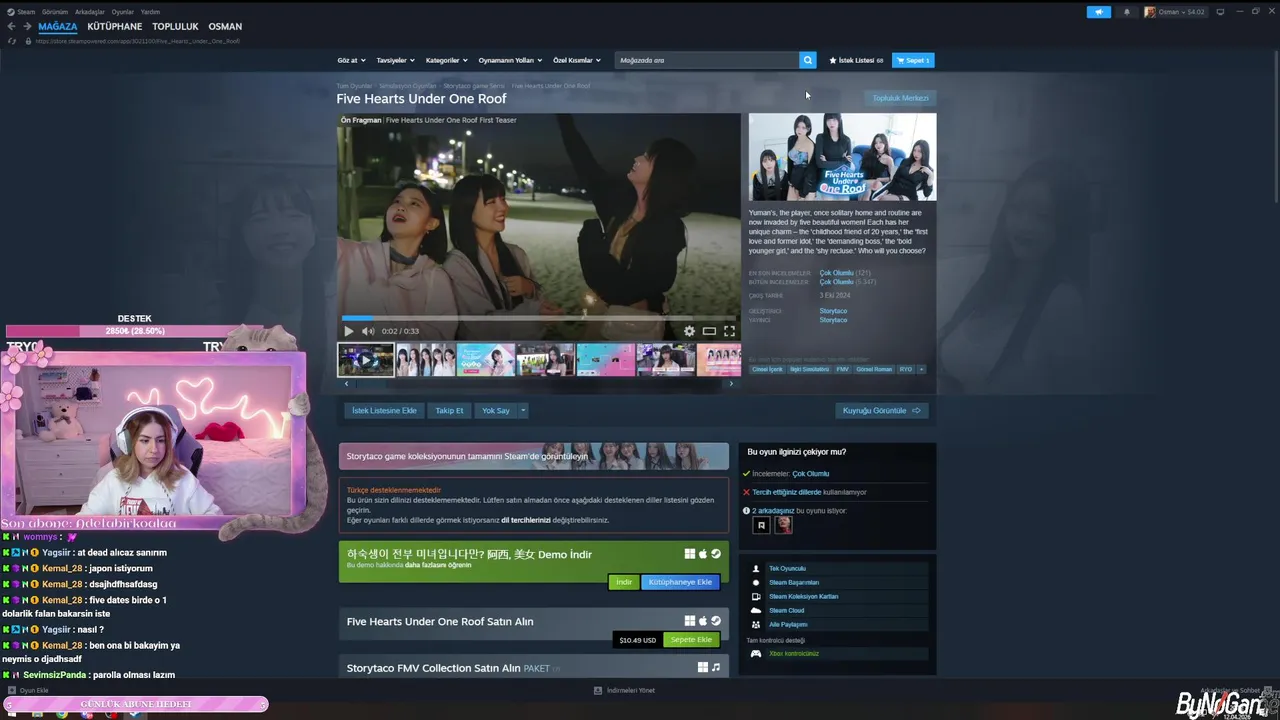Expand the Özel Kısımlar dropdown
Image resolution: width=1280 pixels, height=720 pixels.
[577, 60]
